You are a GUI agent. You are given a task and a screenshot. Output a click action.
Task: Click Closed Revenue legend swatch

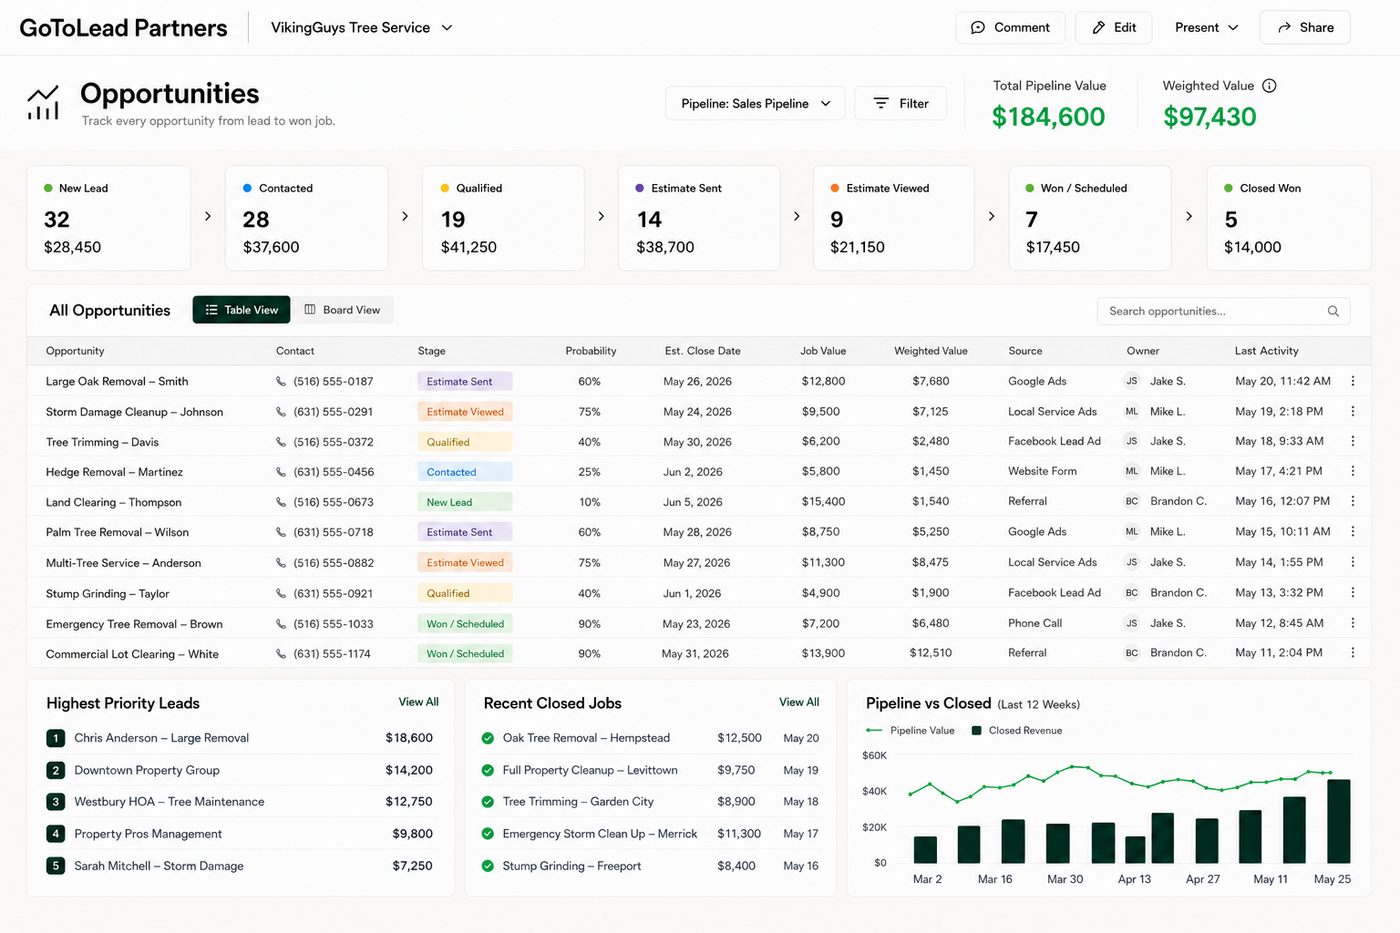pyautogui.click(x=977, y=731)
